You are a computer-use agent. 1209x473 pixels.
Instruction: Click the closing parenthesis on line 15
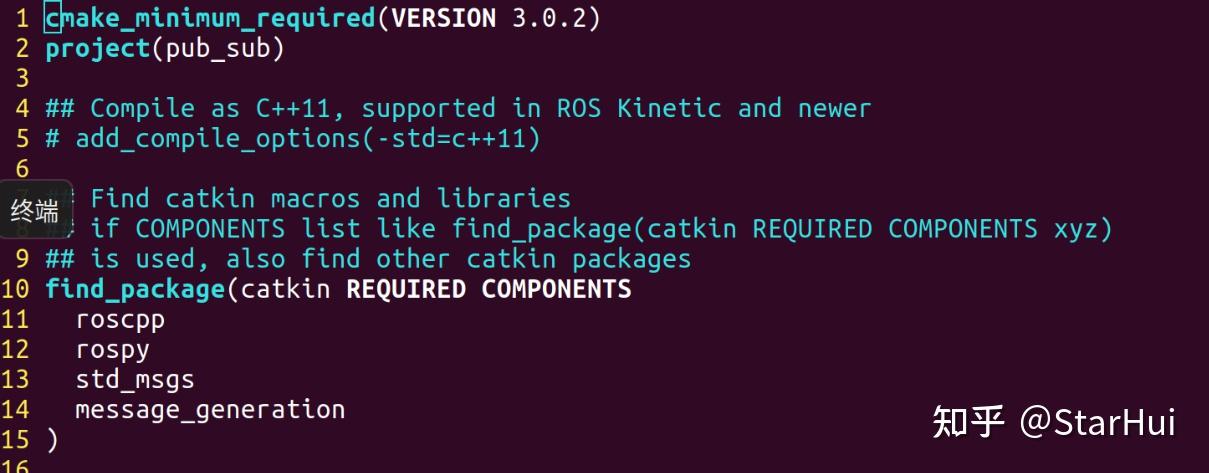tap(52, 440)
